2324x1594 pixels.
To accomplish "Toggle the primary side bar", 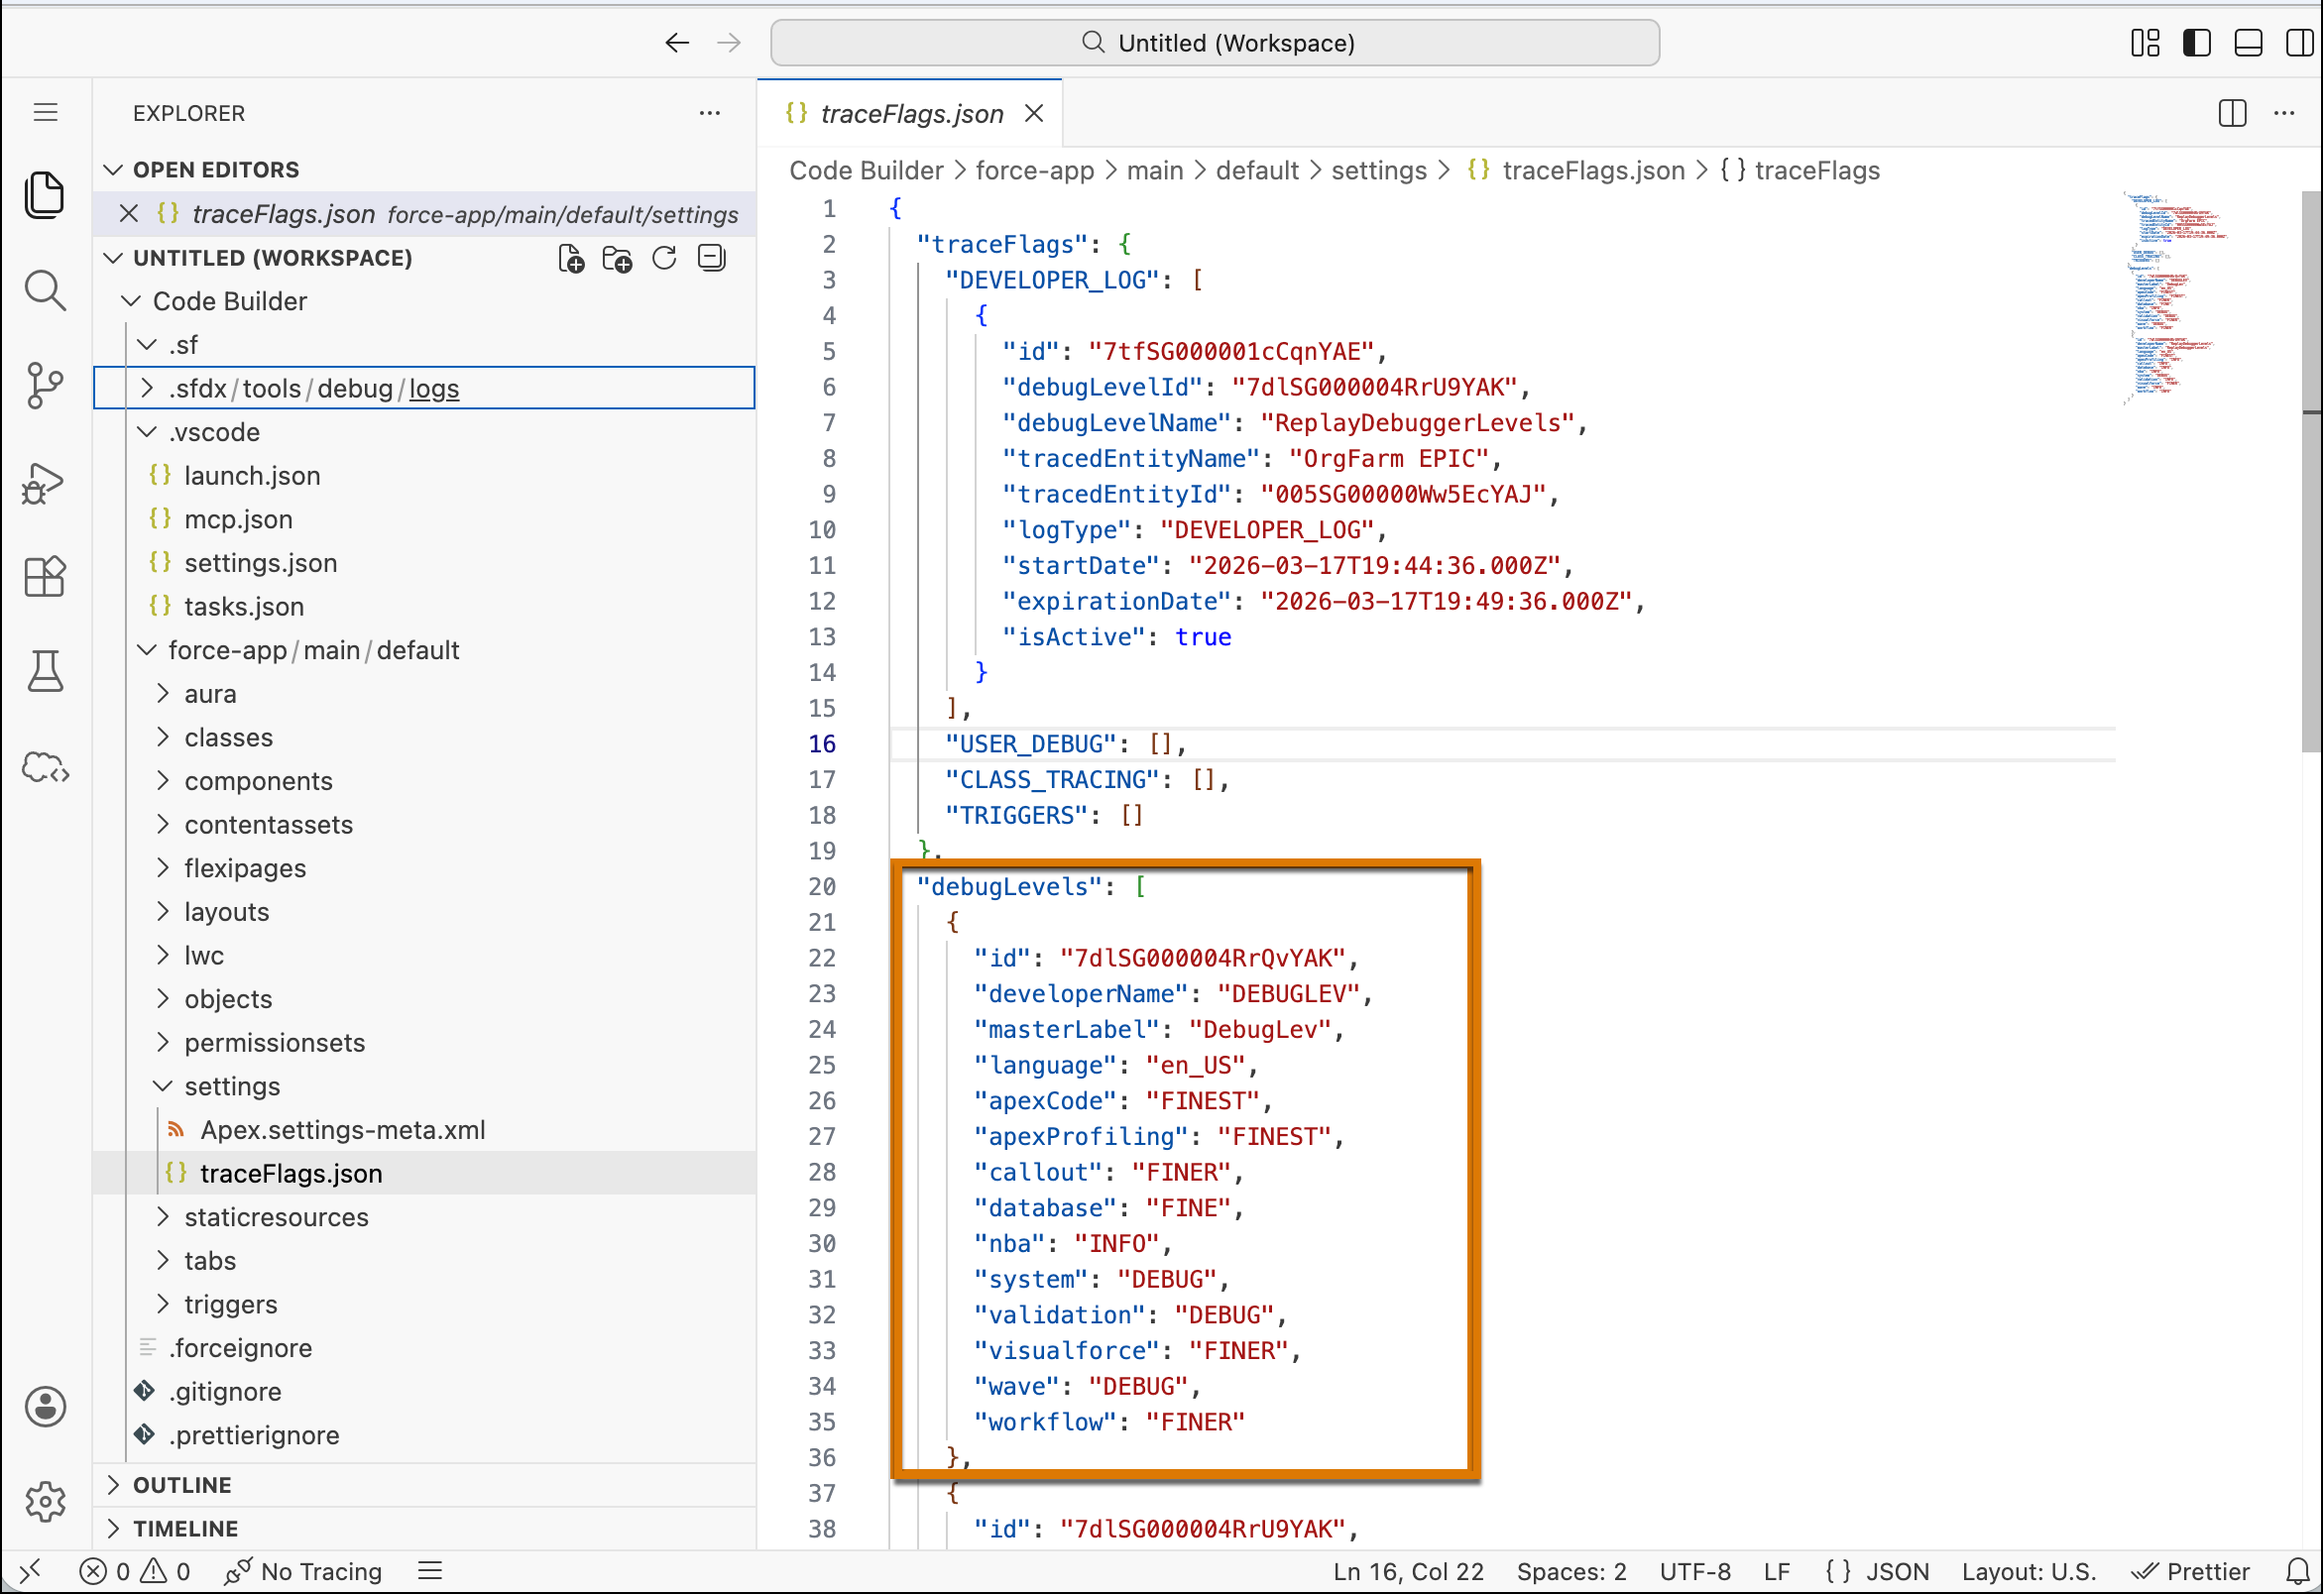I will coord(2197,43).
